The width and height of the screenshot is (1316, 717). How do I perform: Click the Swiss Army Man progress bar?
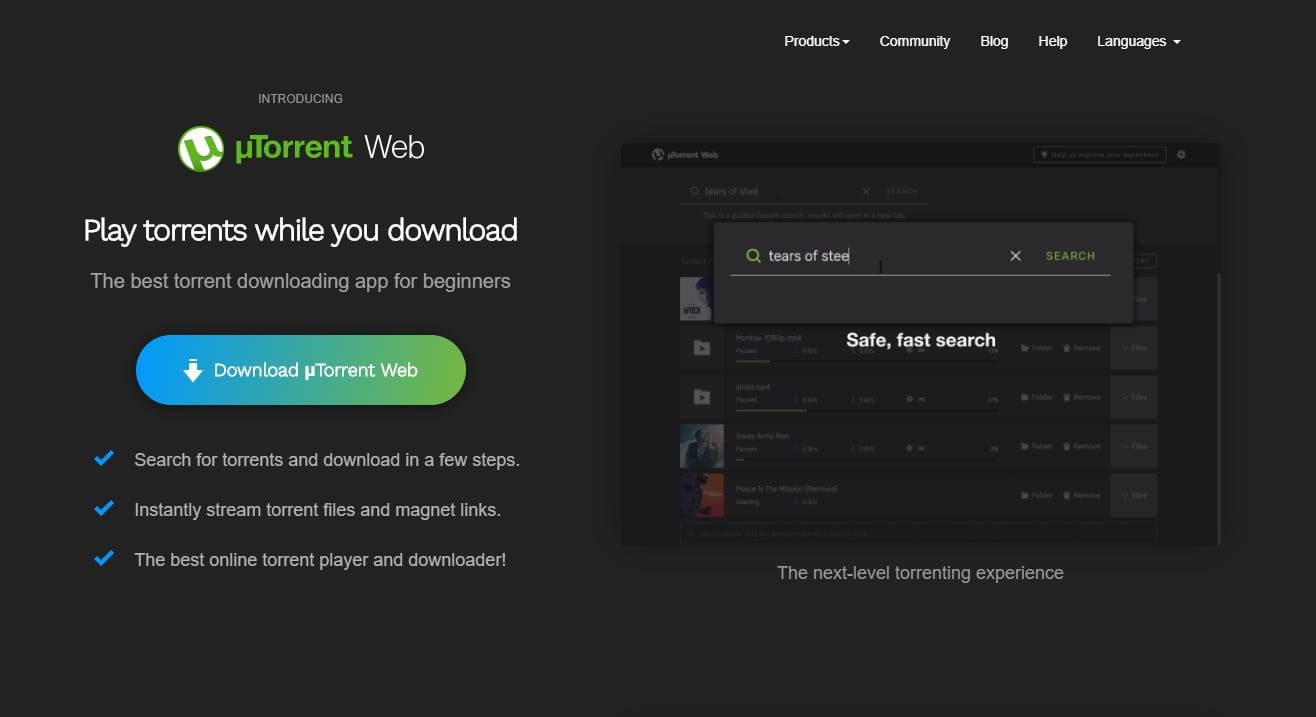pyautogui.click(x=866, y=459)
